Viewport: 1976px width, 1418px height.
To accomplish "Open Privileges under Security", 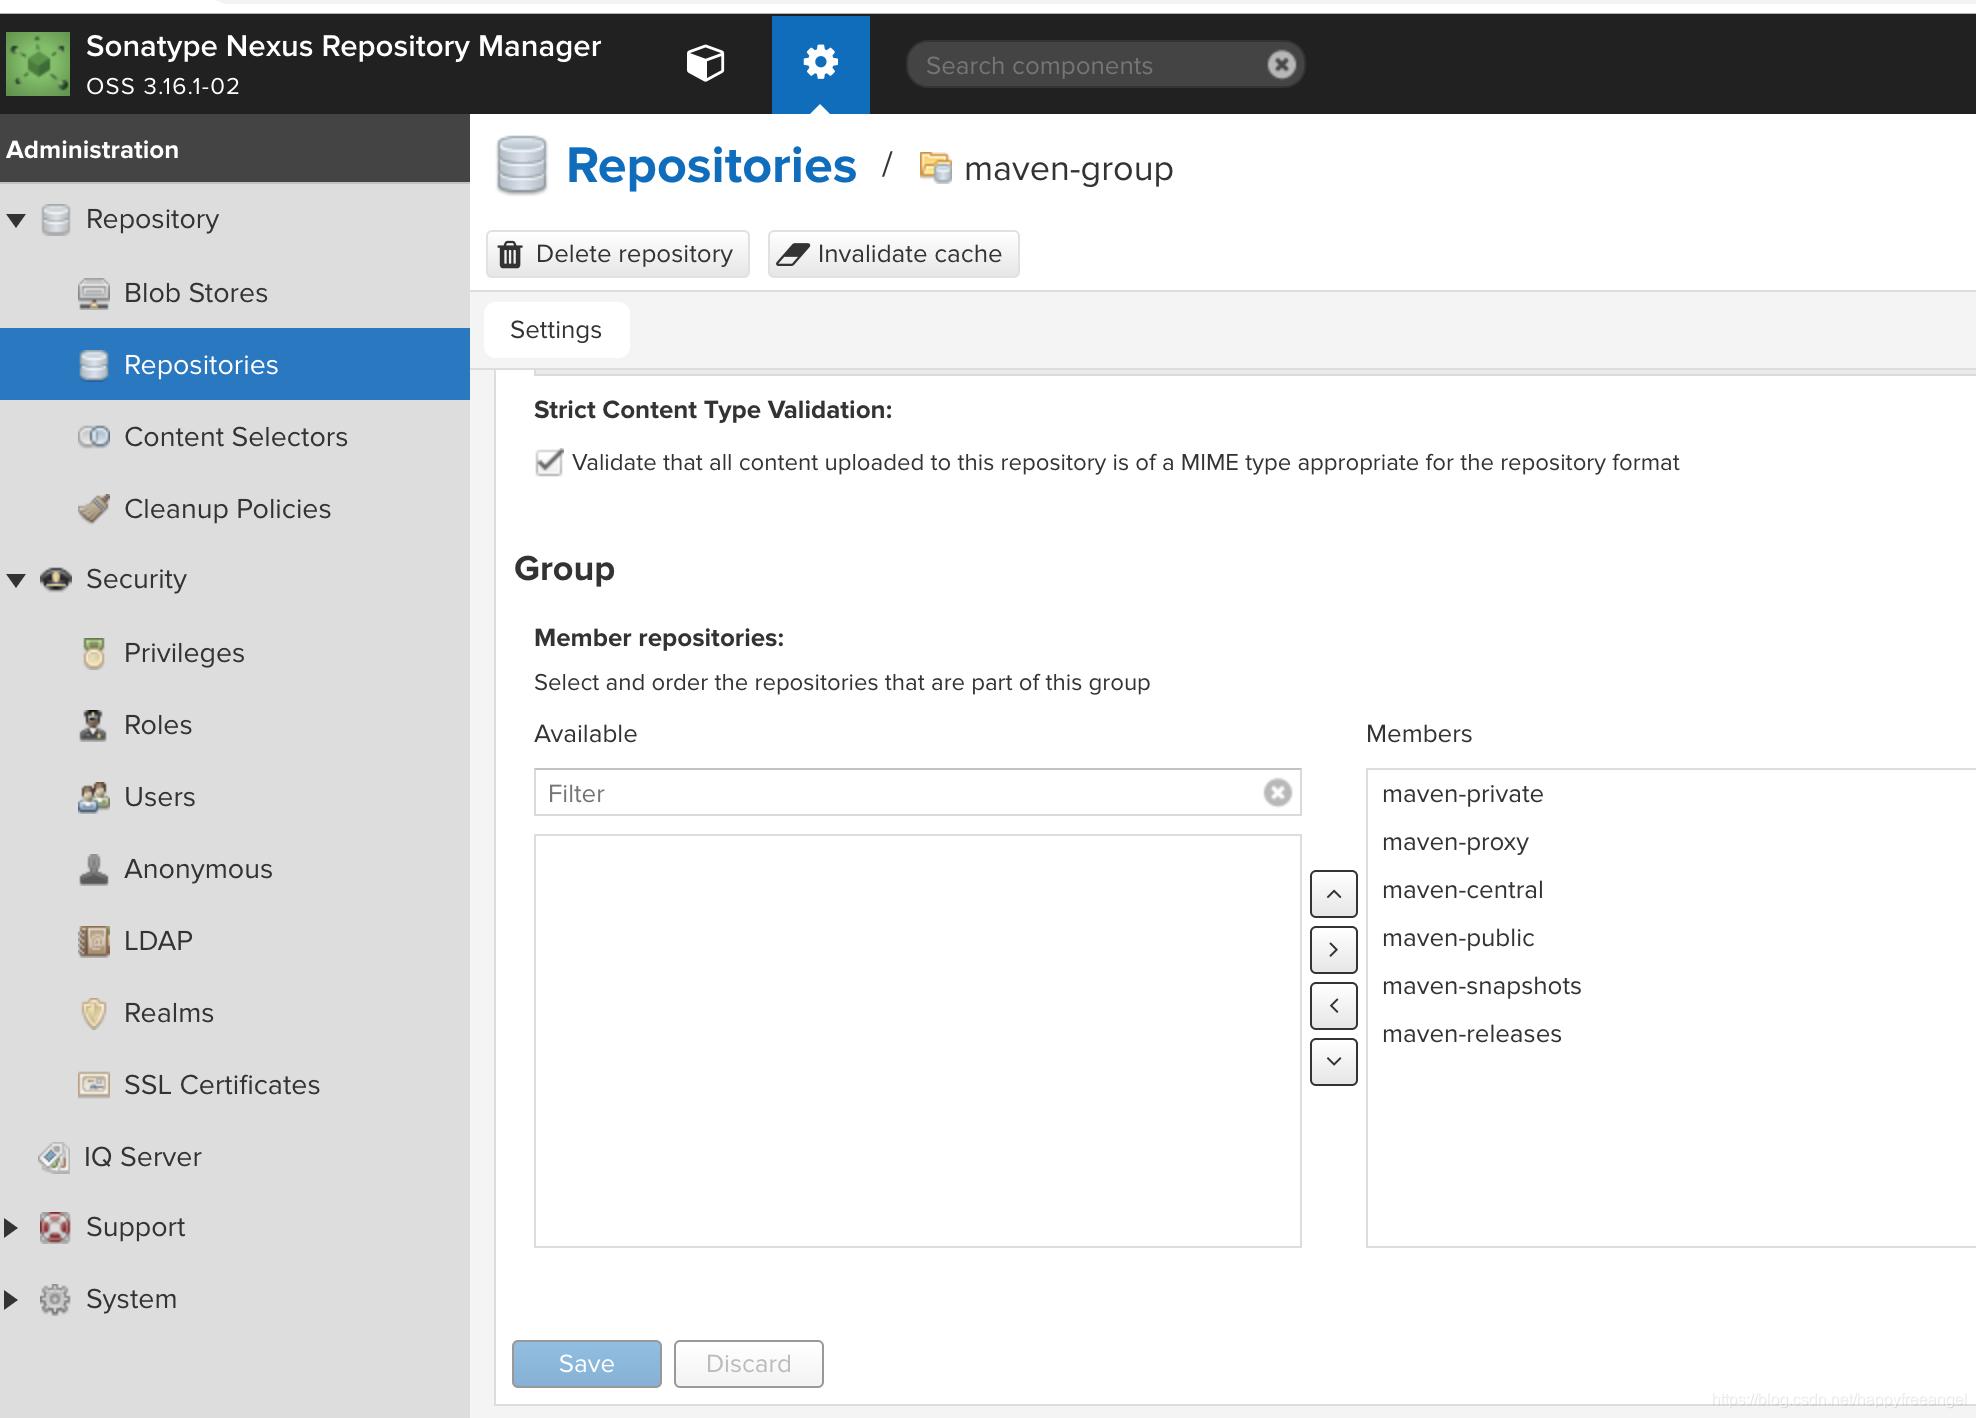I will pyautogui.click(x=235, y=653).
